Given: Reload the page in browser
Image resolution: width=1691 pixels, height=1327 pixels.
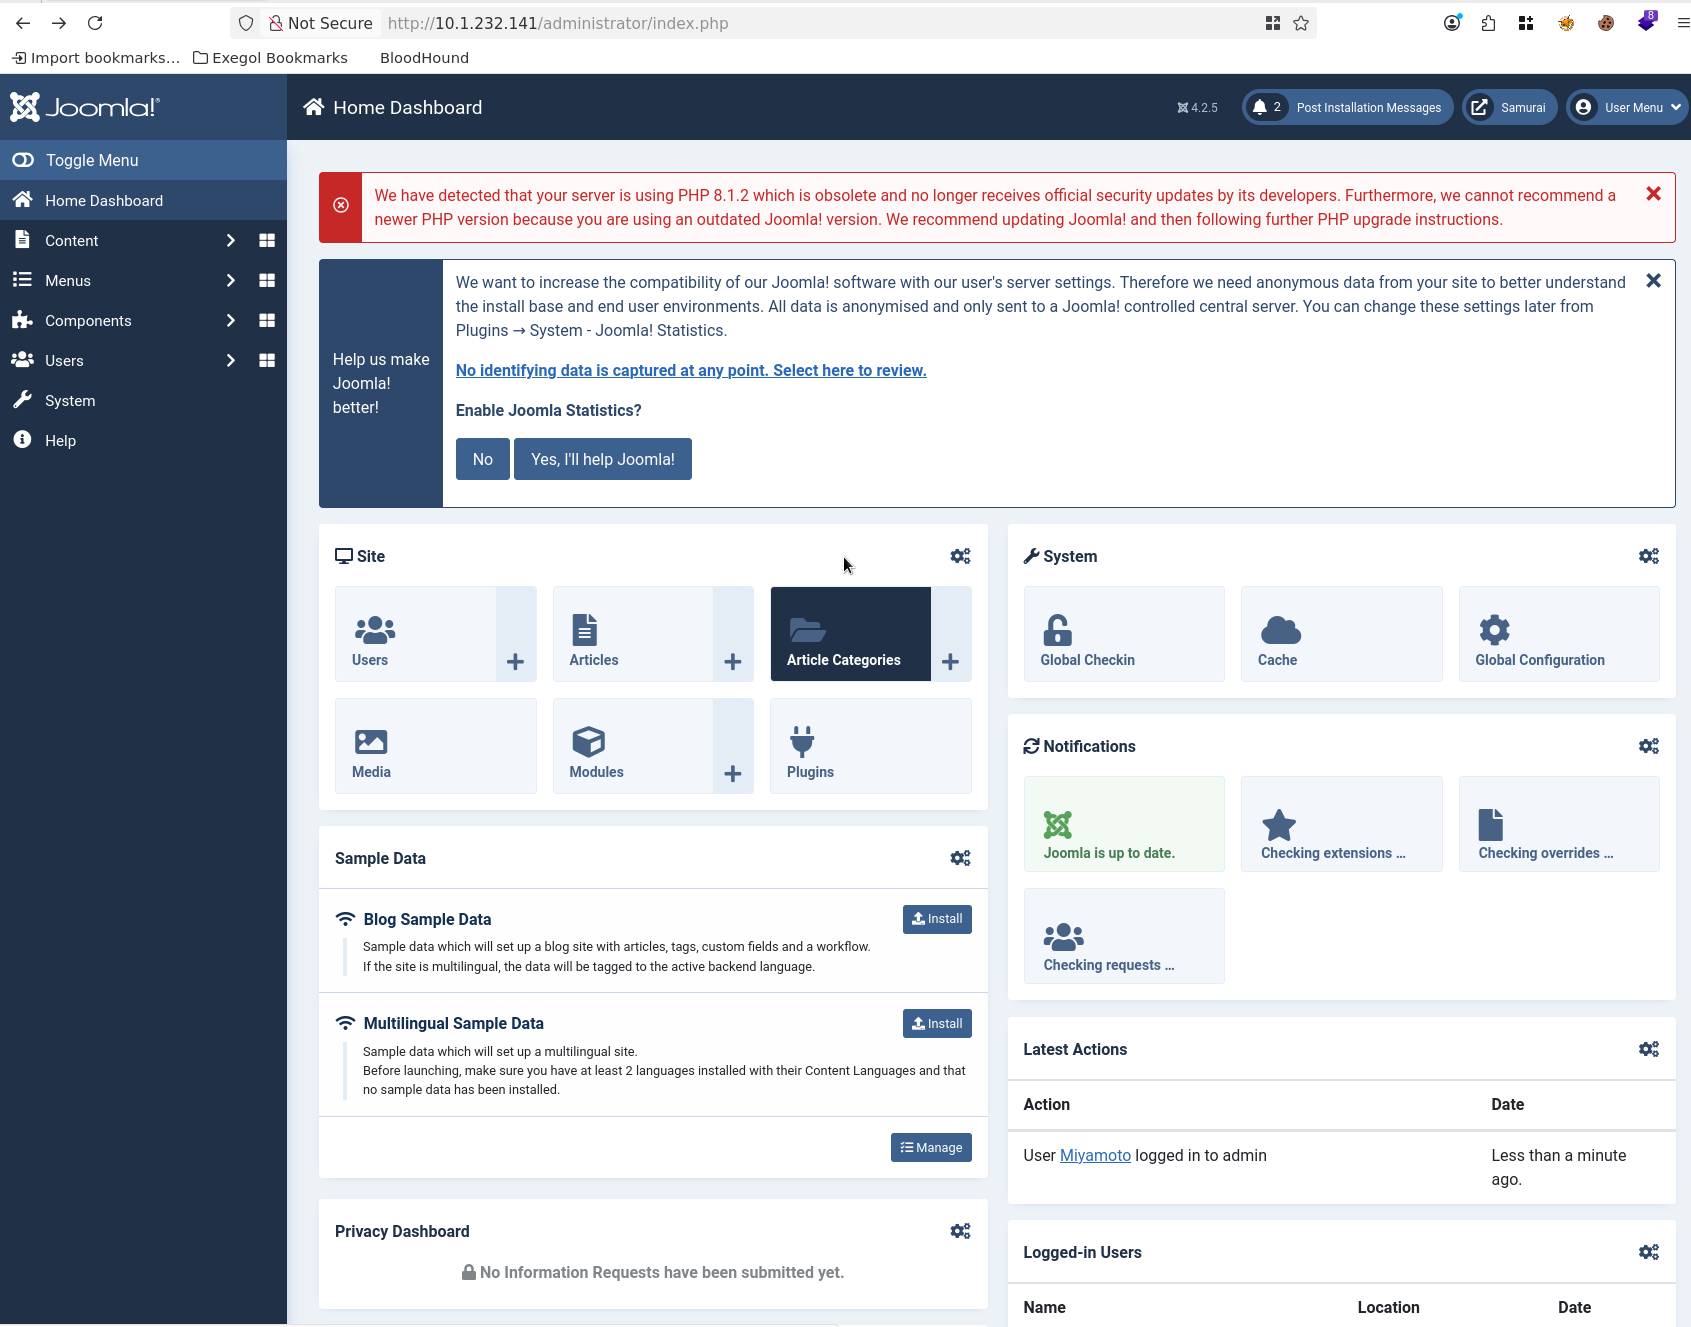Looking at the screenshot, I should tap(95, 23).
